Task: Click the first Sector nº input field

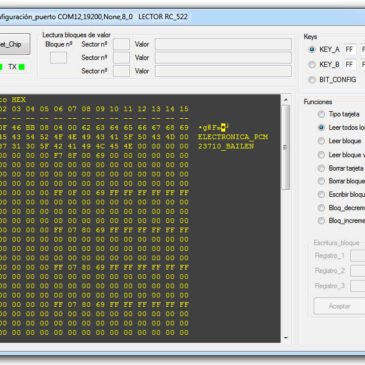Action: 121,44
